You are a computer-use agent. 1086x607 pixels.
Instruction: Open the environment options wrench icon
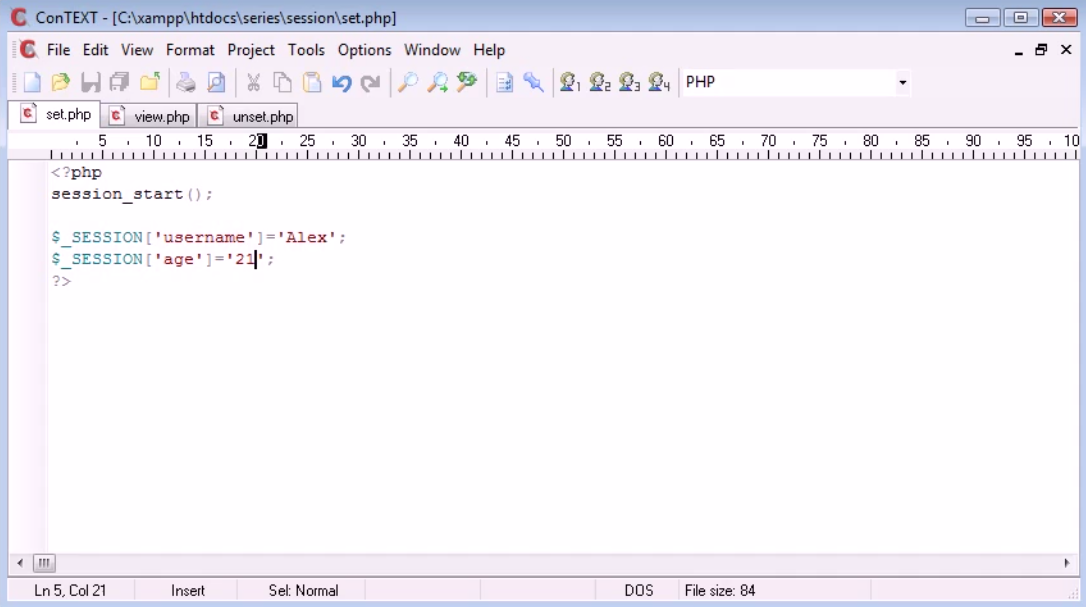pos(533,83)
